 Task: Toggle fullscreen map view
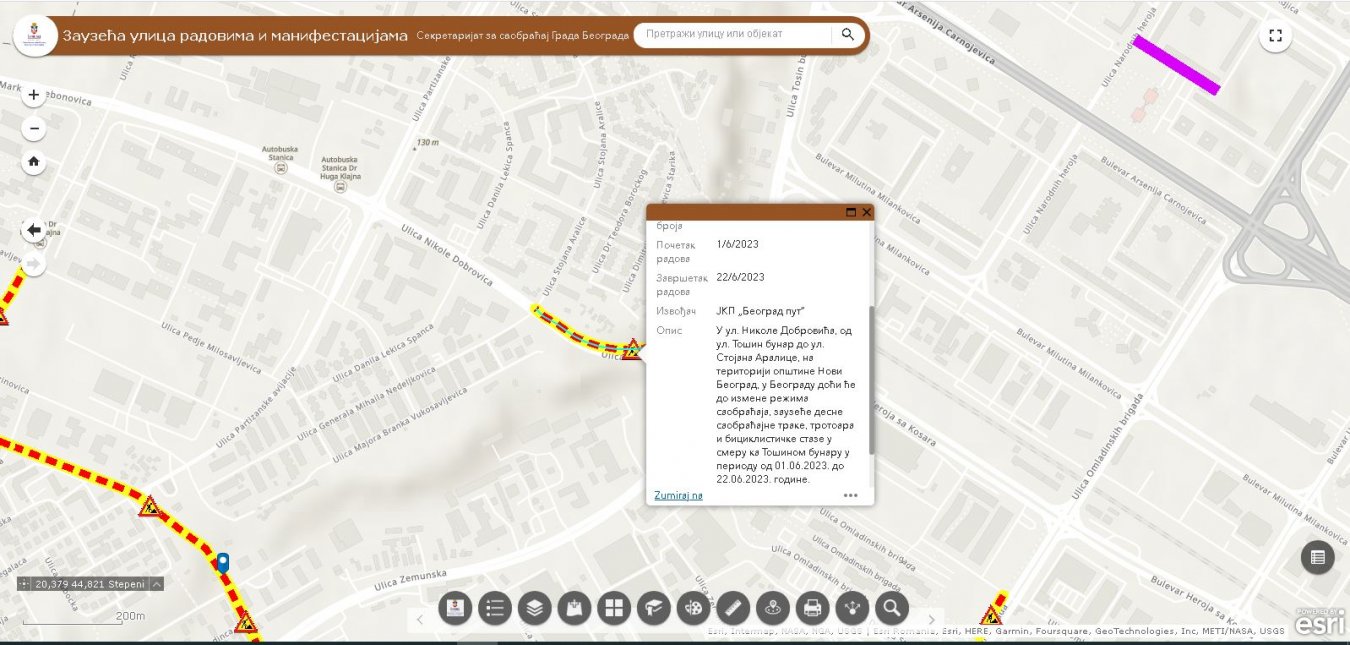tap(1275, 36)
